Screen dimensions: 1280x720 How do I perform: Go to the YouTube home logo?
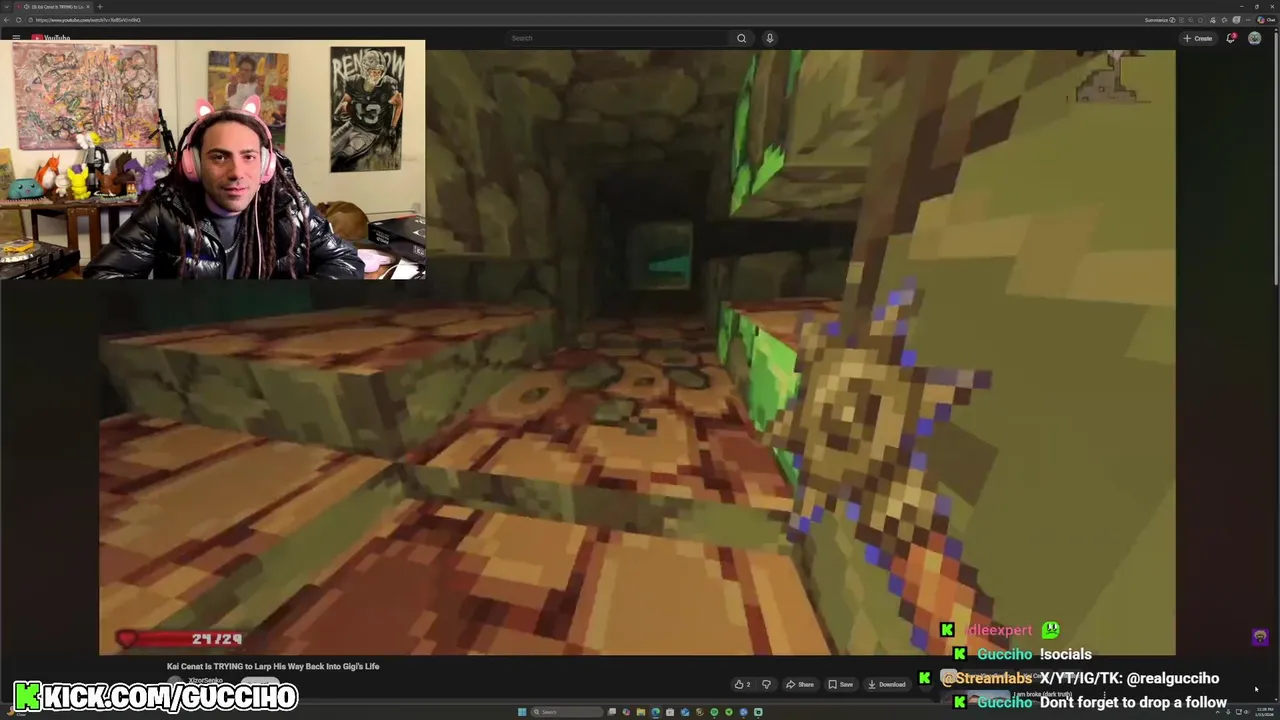coord(51,38)
